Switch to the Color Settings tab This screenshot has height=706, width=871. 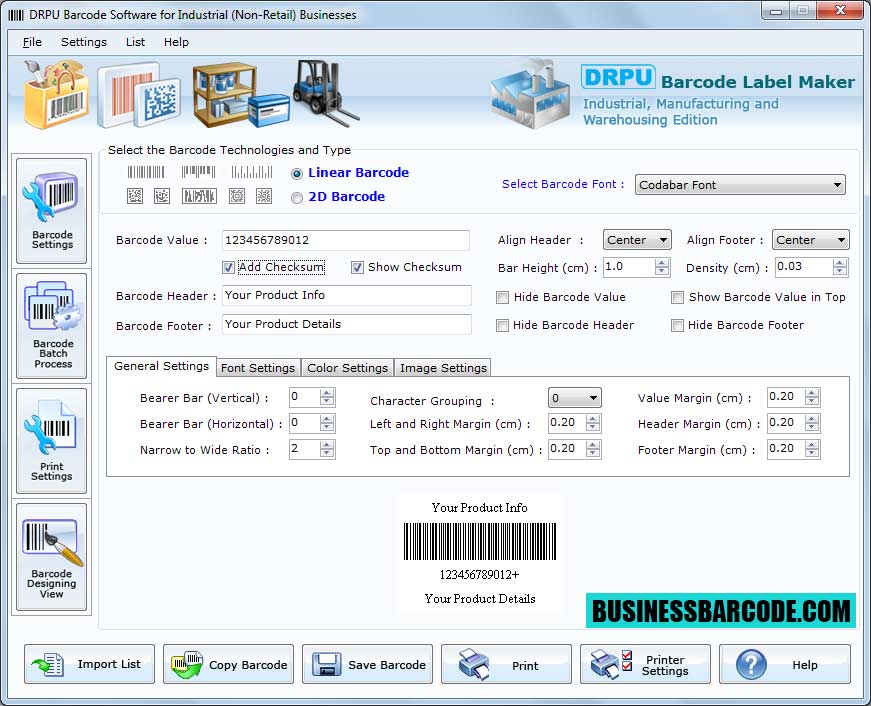(x=347, y=368)
